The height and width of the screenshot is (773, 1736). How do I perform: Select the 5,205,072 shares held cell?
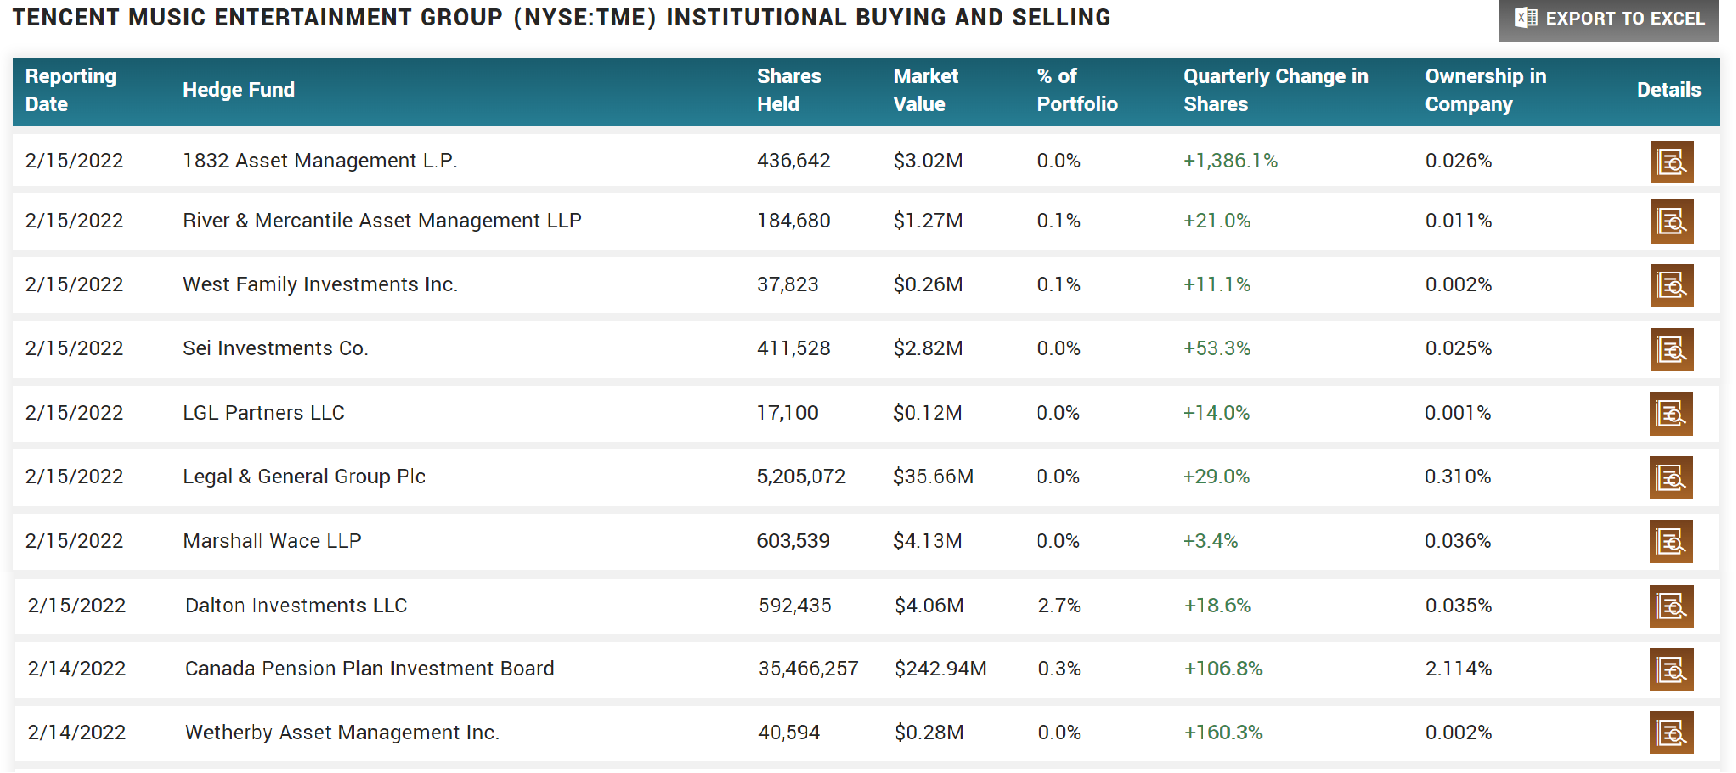tap(801, 477)
